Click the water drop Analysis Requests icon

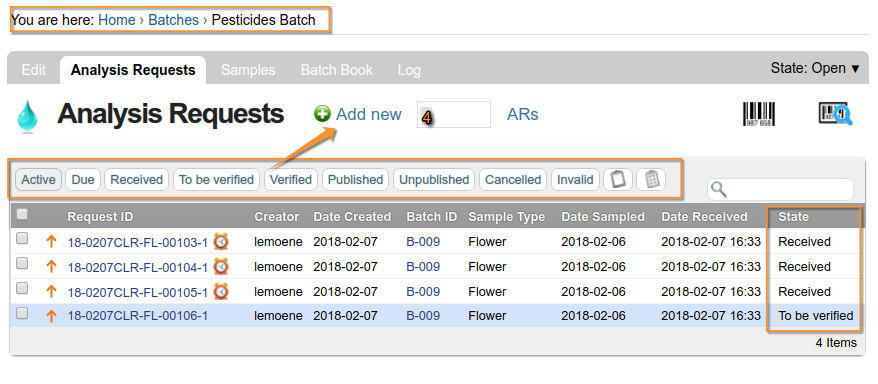27,116
